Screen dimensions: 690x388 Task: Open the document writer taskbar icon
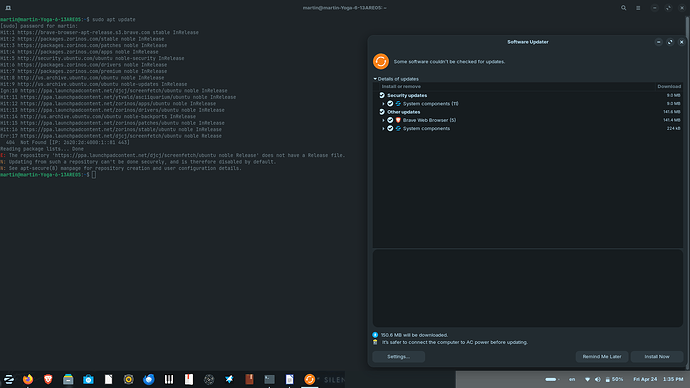pos(289,379)
